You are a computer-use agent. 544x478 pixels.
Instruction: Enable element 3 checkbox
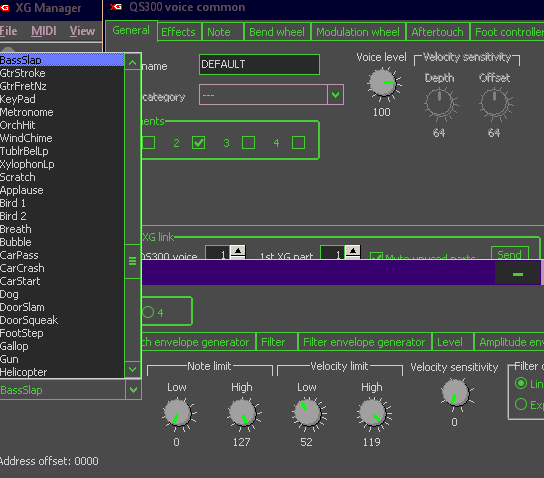click(x=248, y=143)
